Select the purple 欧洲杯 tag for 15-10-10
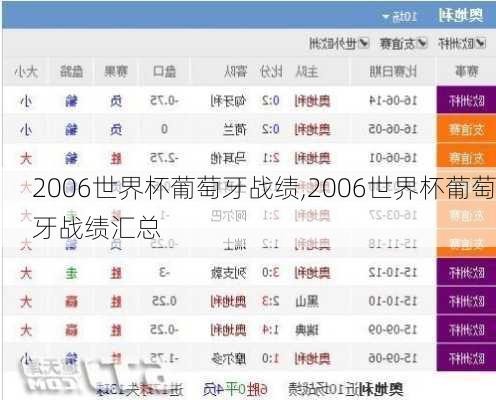Viewport: 496px width, 400px height. pos(466,301)
